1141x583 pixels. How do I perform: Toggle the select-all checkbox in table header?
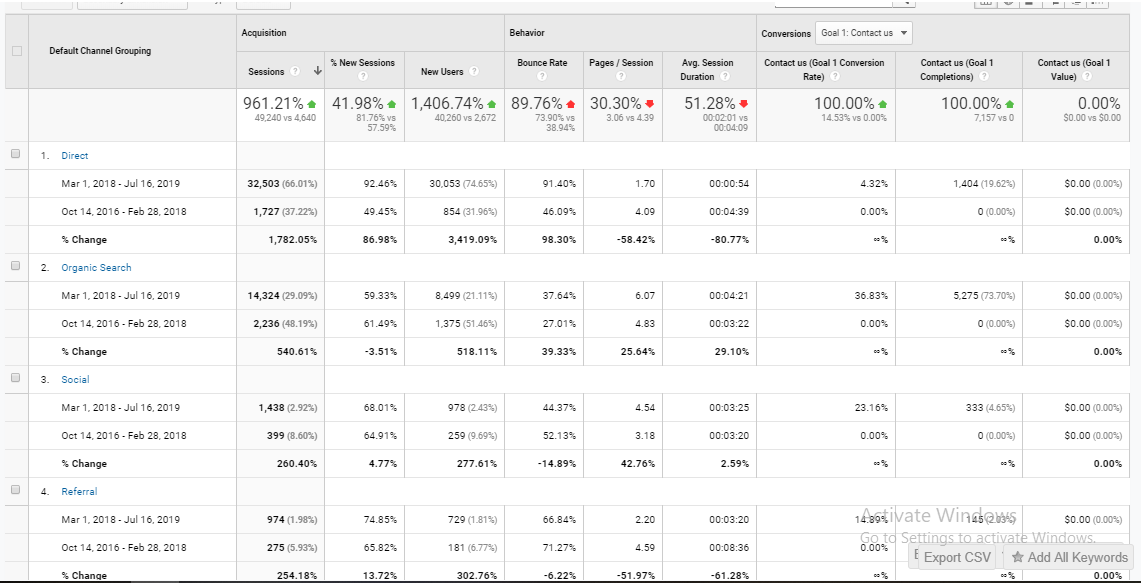coord(15,51)
